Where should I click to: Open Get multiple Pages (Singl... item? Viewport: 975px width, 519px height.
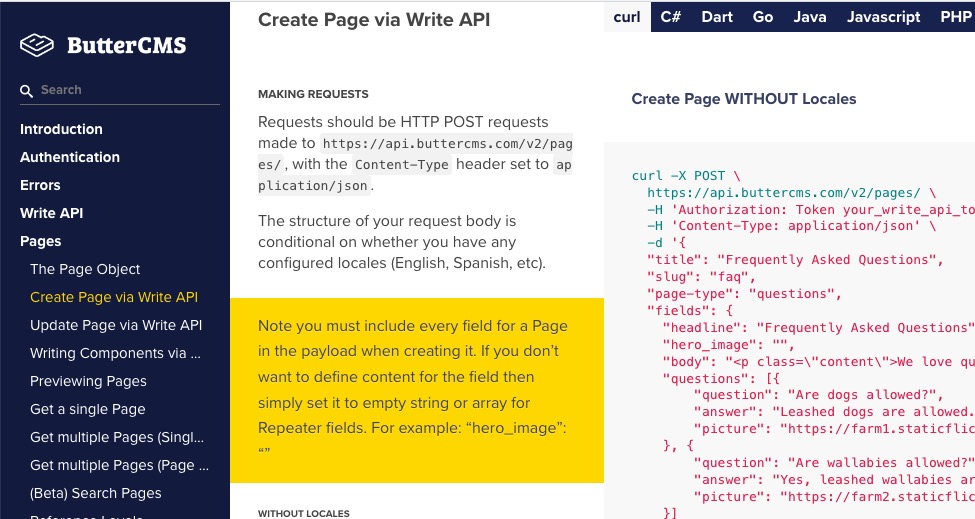point(117,437)
